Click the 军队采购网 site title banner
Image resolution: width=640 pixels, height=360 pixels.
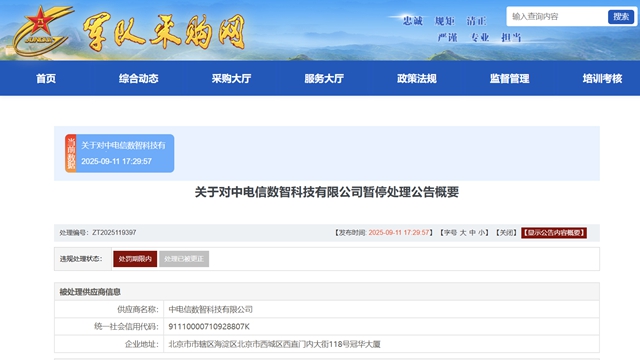pyautogui.click(x=164, y=32)
